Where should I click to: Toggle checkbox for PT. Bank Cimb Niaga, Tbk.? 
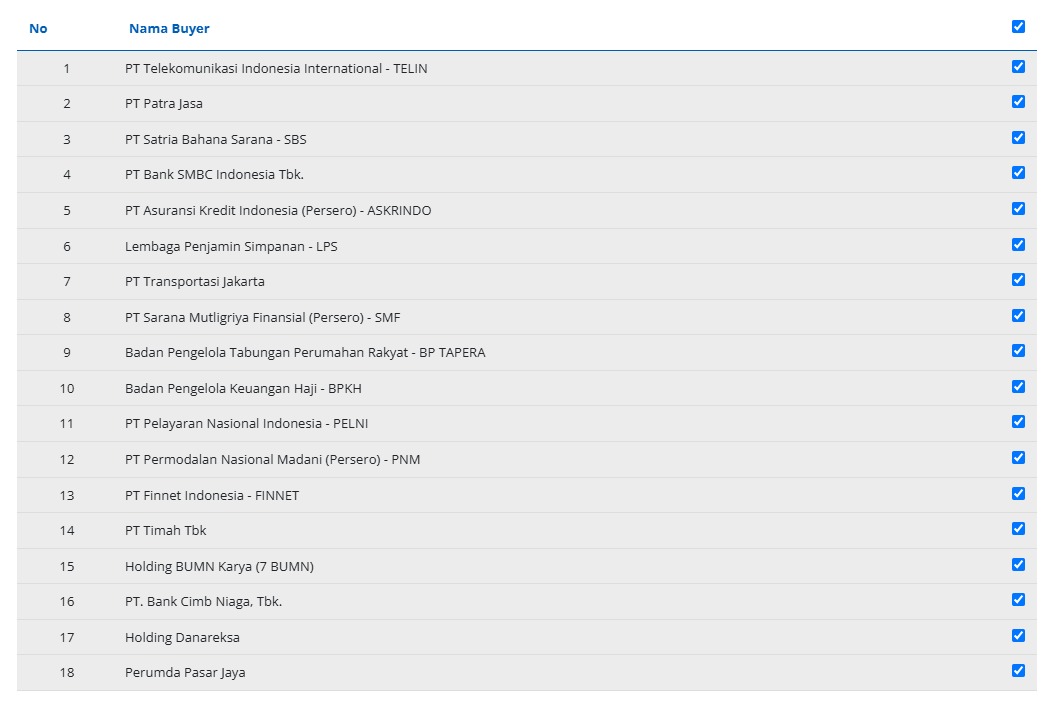(x=1018, y=600)
